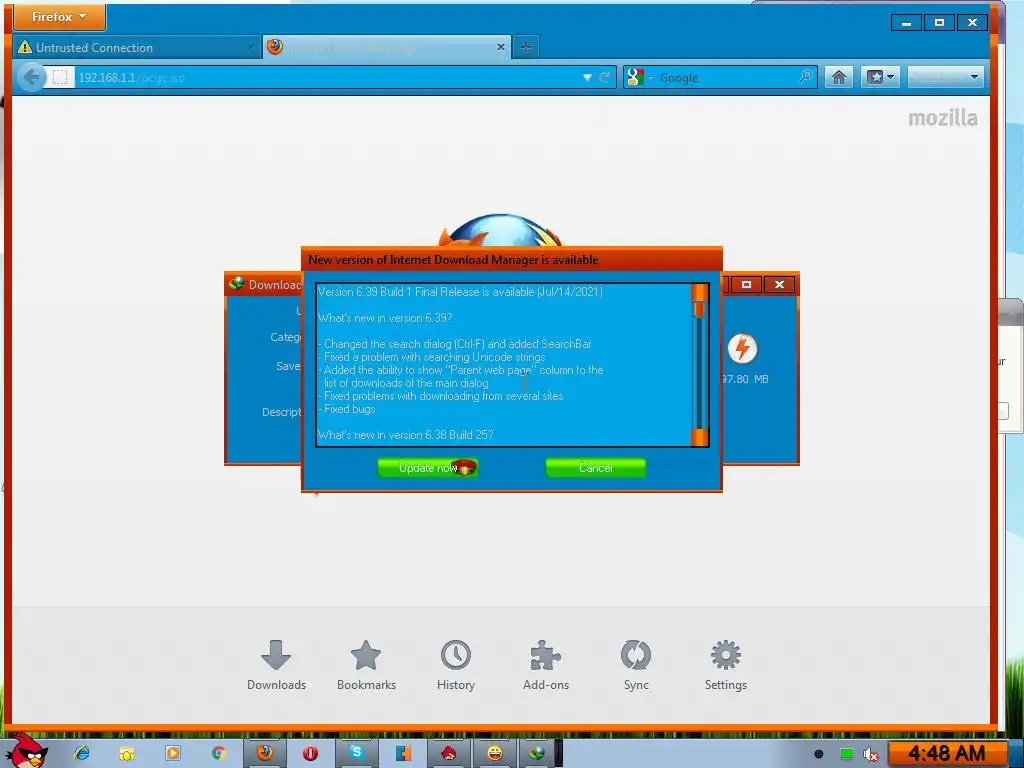This screenshot has height=768, width=1024.
Task: Maximize the Download info window behind the dialog
Action: [746, 285]
